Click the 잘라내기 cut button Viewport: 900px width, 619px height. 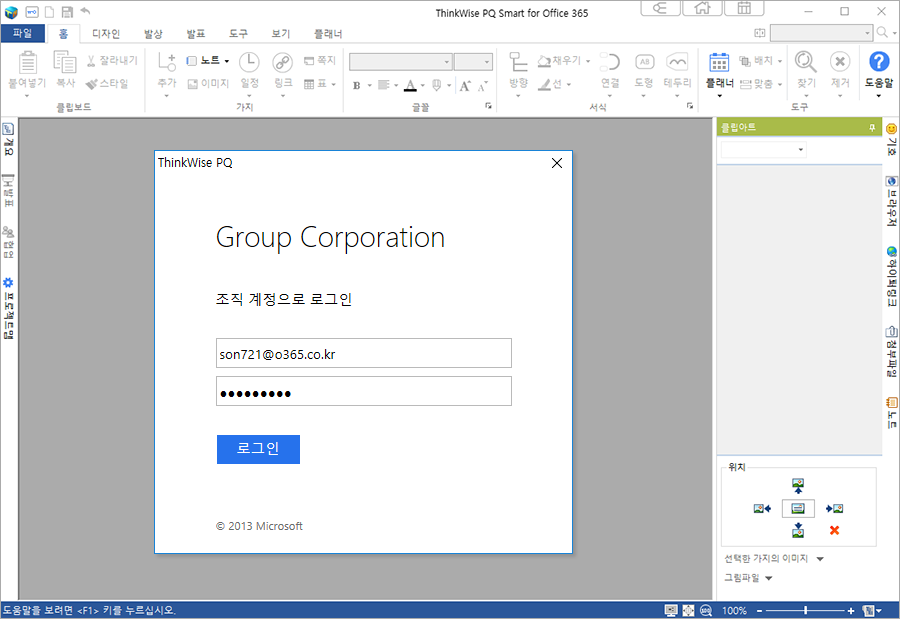coord(112,60)
